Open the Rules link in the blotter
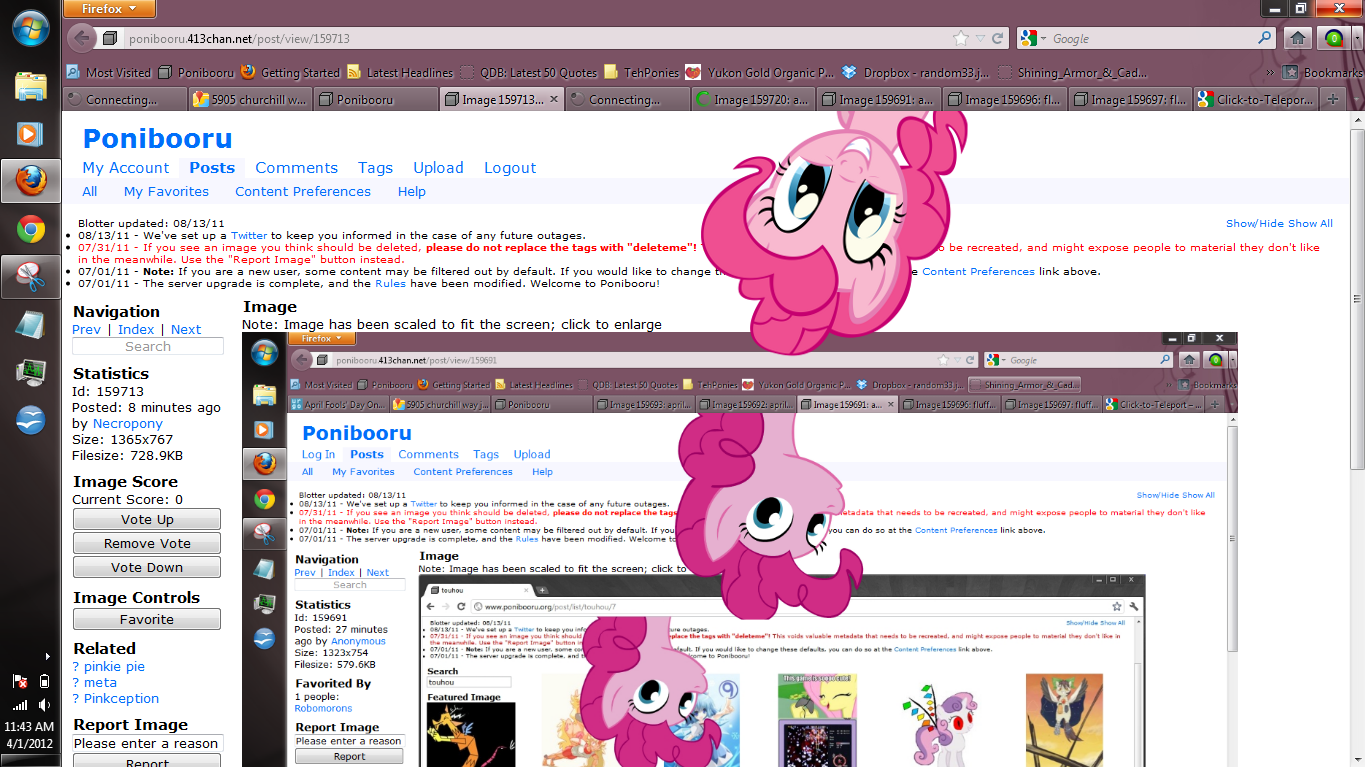 coord(390,283)
